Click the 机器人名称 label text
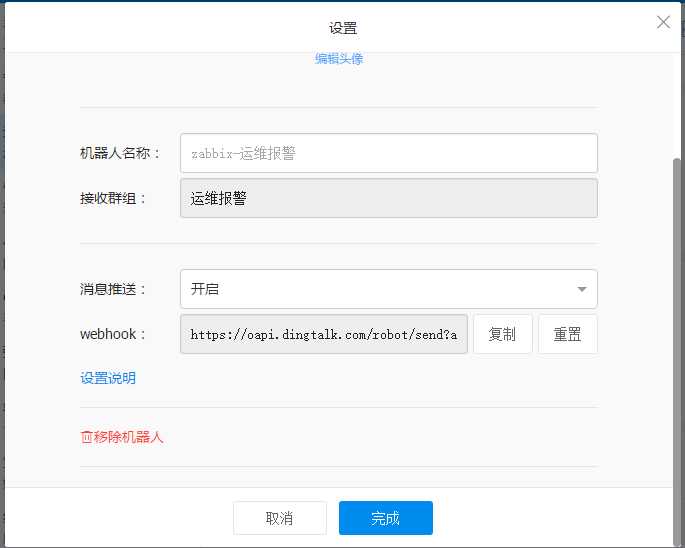This screenshot has width=685, height=548. [x=119, y=153]
